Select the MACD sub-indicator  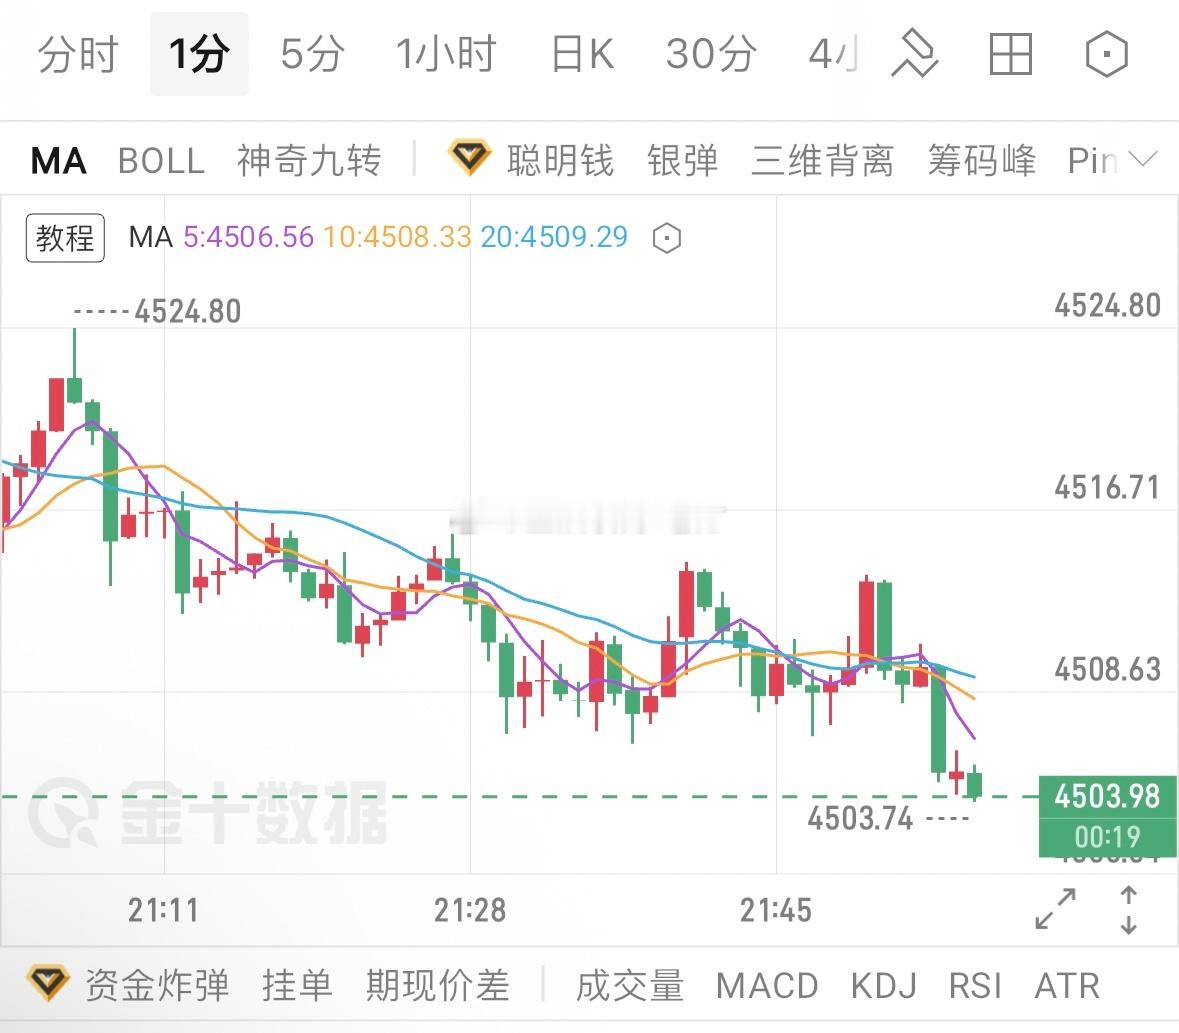(x=767, y=986)
